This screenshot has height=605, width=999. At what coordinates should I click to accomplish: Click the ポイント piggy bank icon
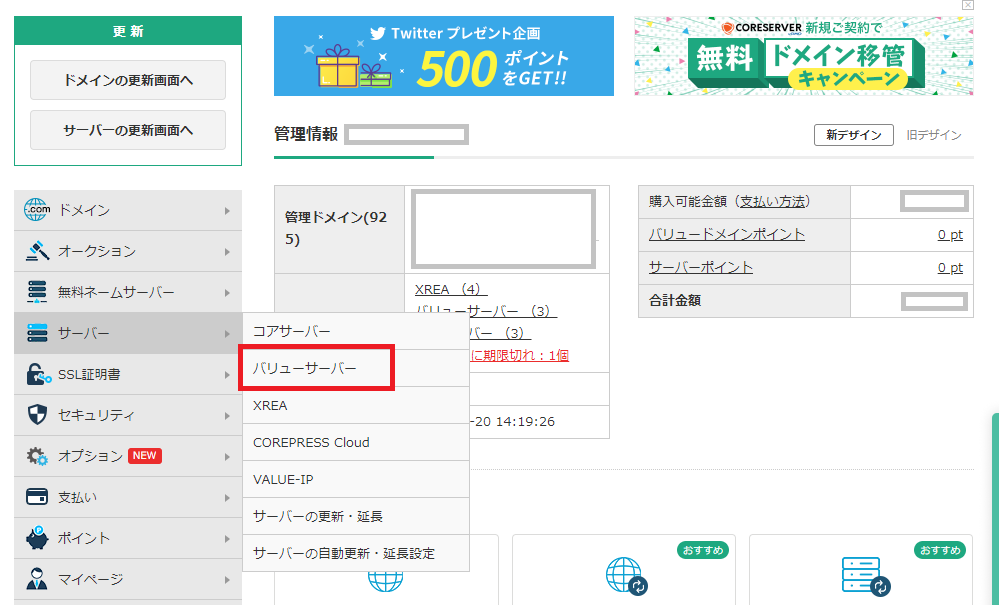pos(37,538)
